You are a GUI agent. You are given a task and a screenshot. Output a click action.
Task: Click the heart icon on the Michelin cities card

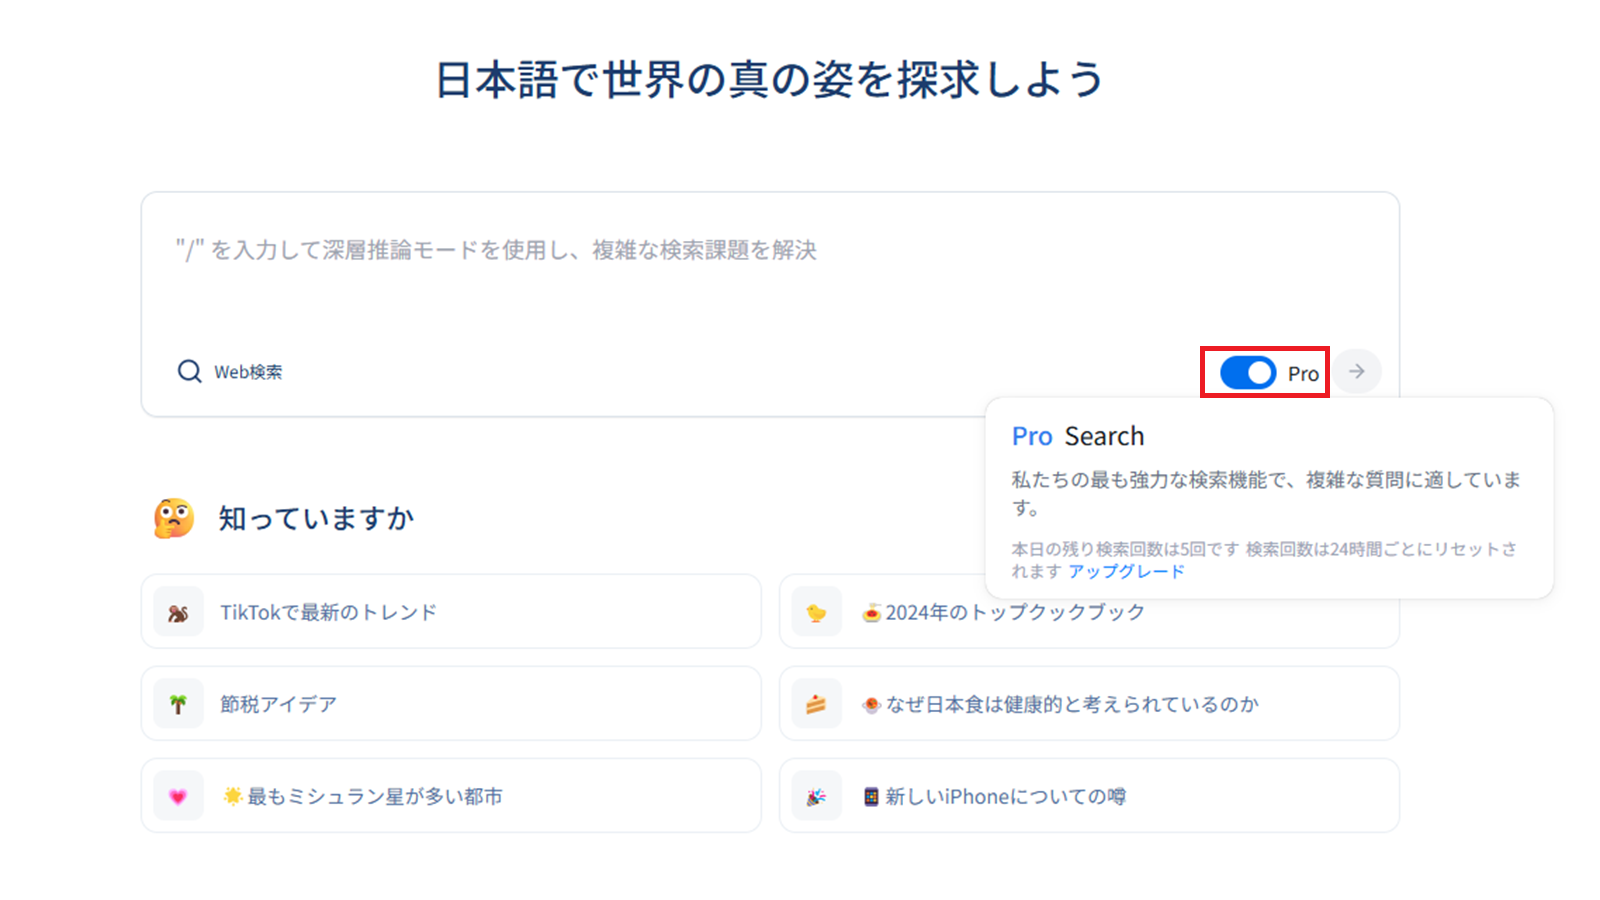[x=178, y=795]
